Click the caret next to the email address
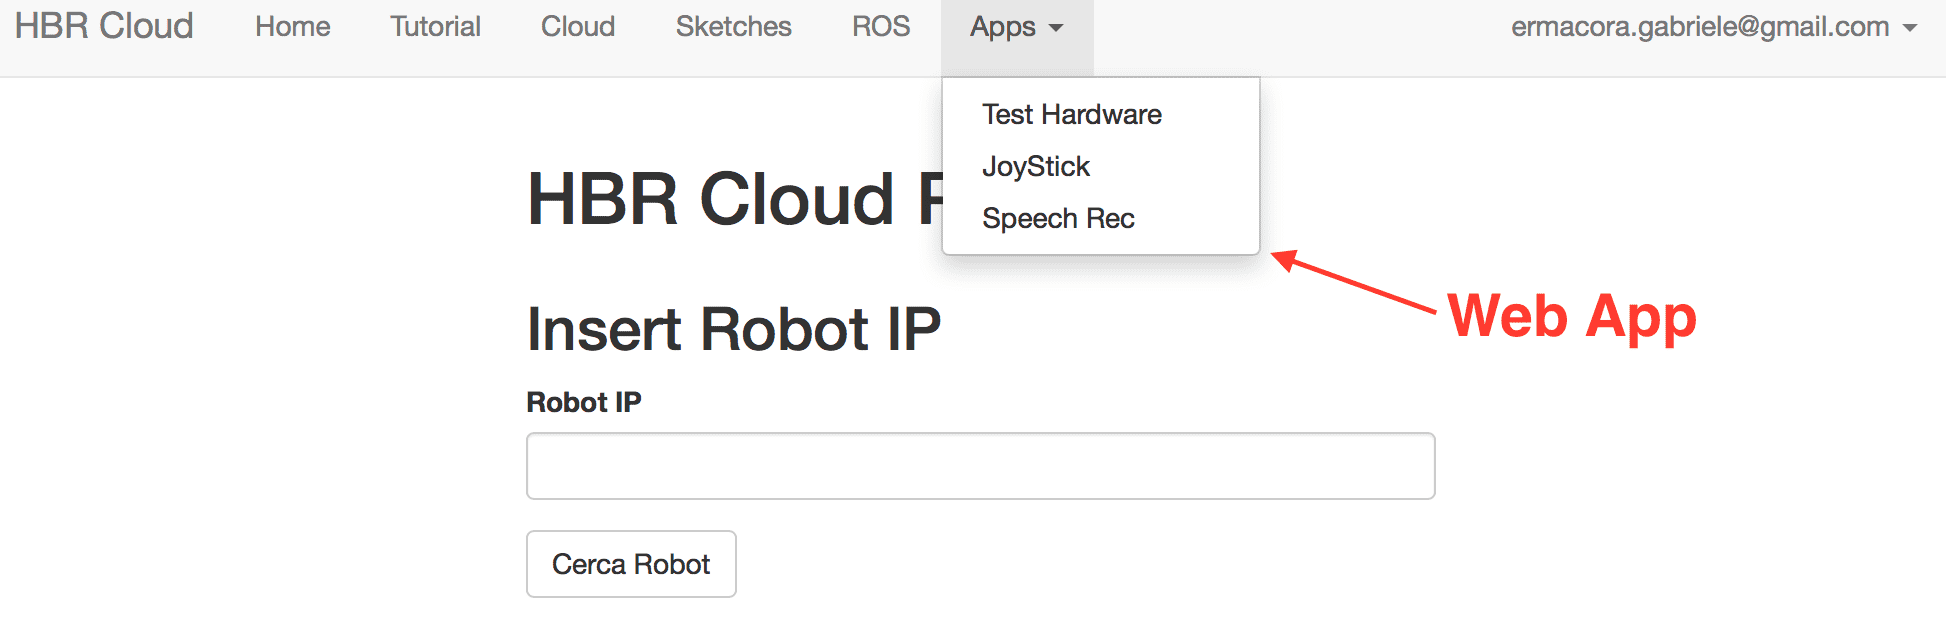Screen dimensions: 1946x630 pyautogui.click(x=1910, y=28)
